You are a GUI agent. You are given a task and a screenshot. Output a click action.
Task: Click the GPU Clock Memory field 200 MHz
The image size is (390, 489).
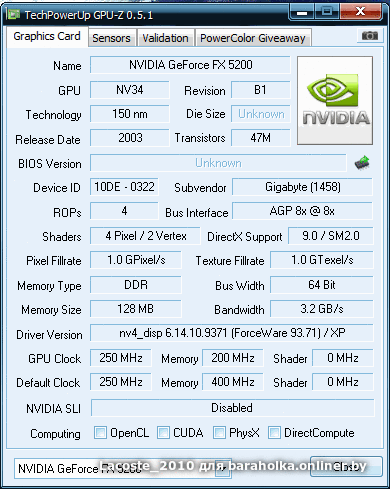point(233,358)
